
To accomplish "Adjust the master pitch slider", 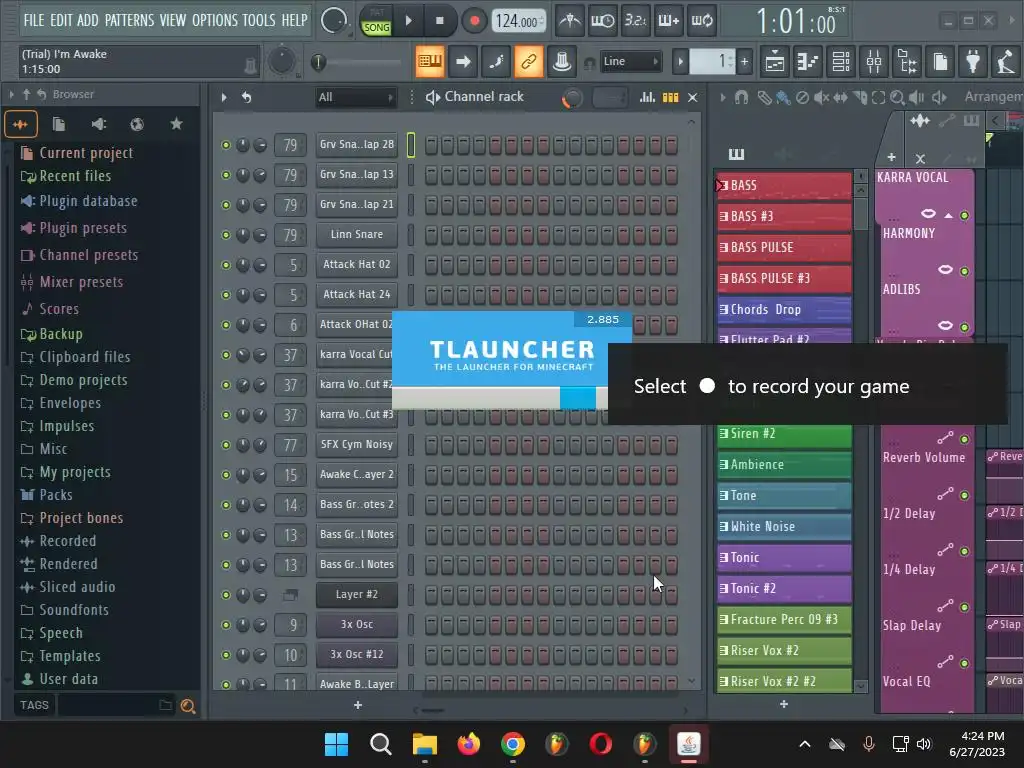I will (x=357, y=63).
